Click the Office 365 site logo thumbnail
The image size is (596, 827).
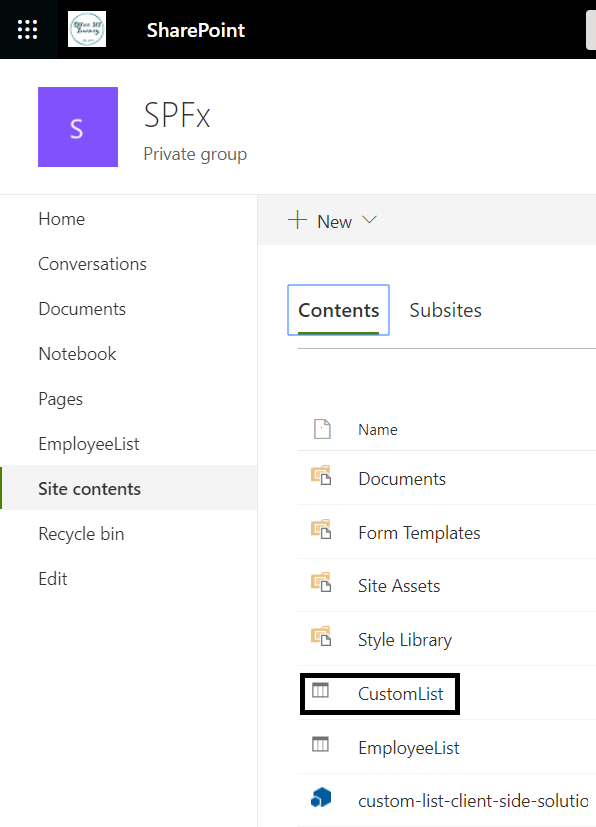(x=87, y=29)
